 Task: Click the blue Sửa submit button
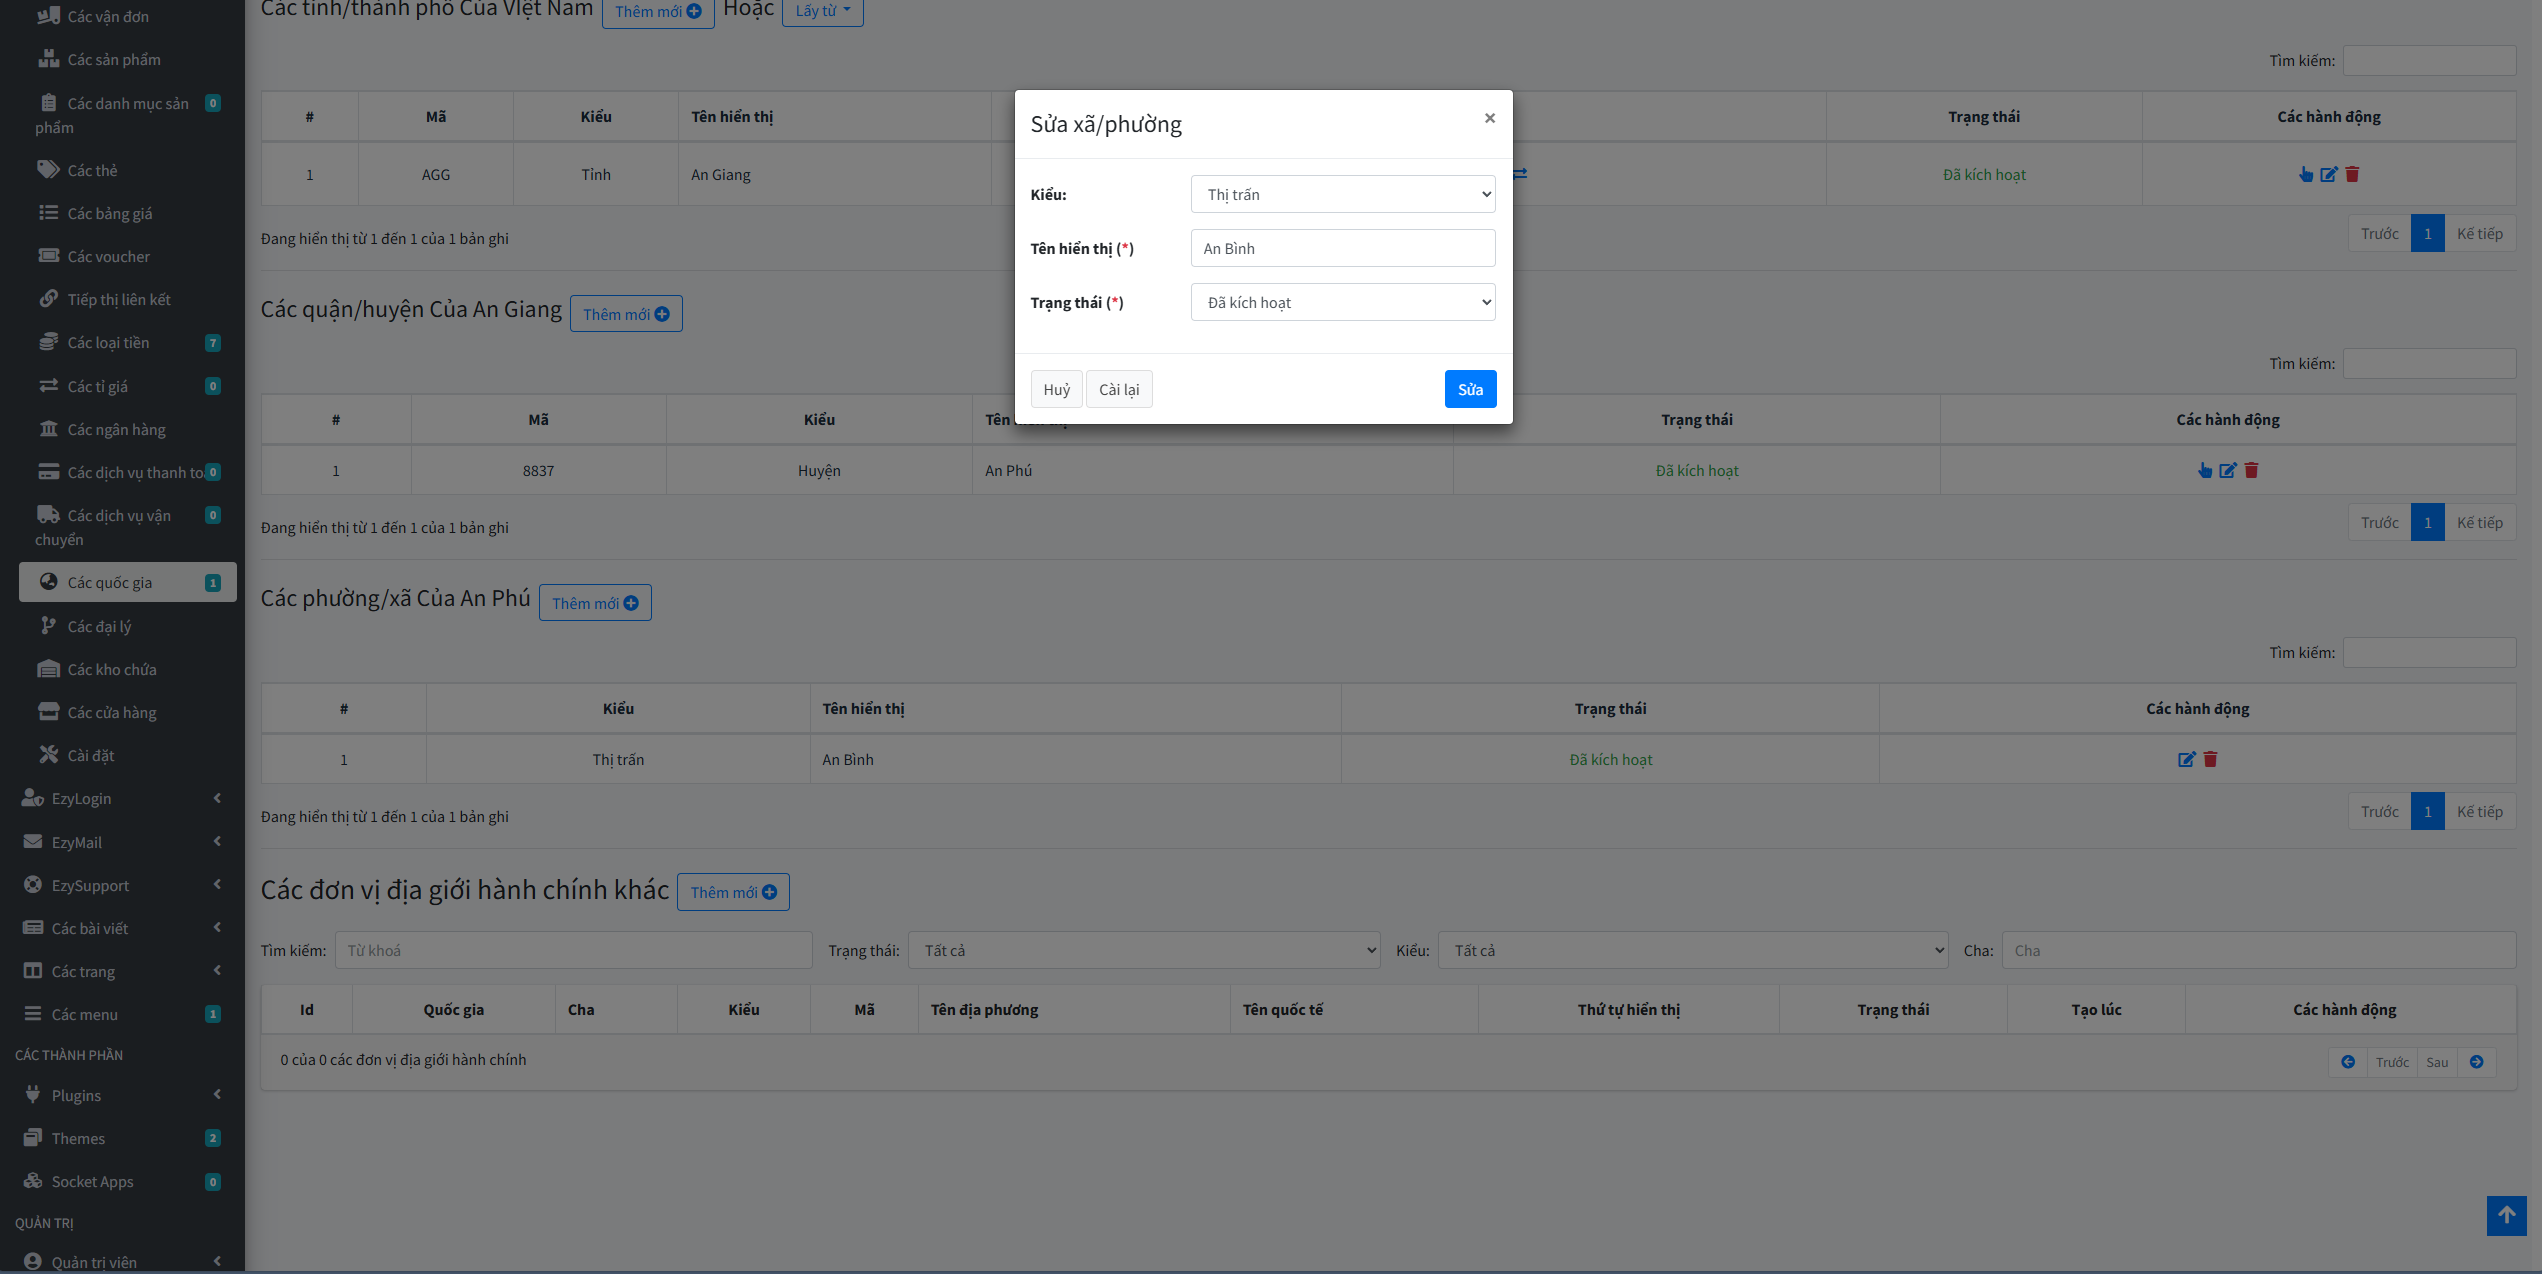(x=1470, y=389)
